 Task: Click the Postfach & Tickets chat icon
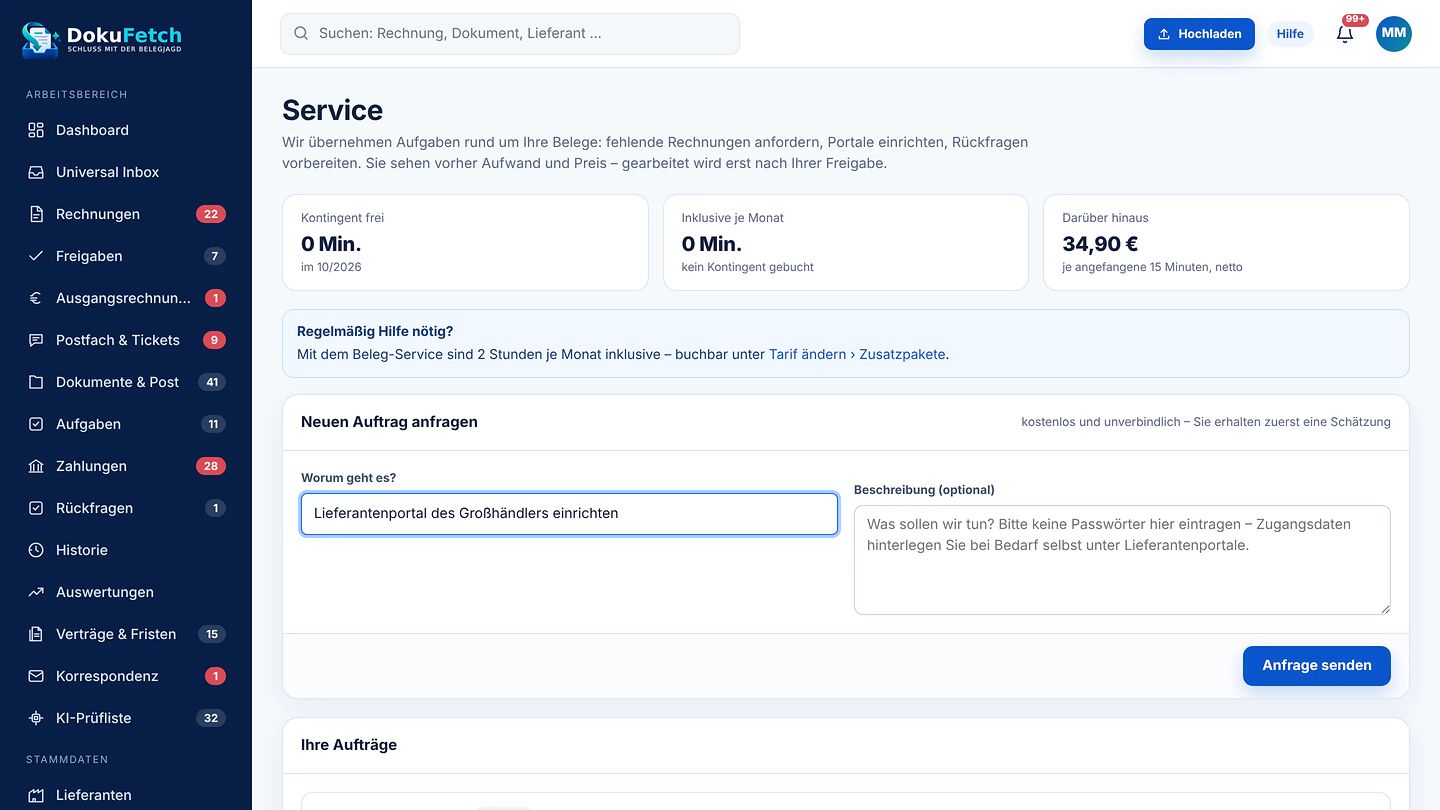(x=36, y=340)
